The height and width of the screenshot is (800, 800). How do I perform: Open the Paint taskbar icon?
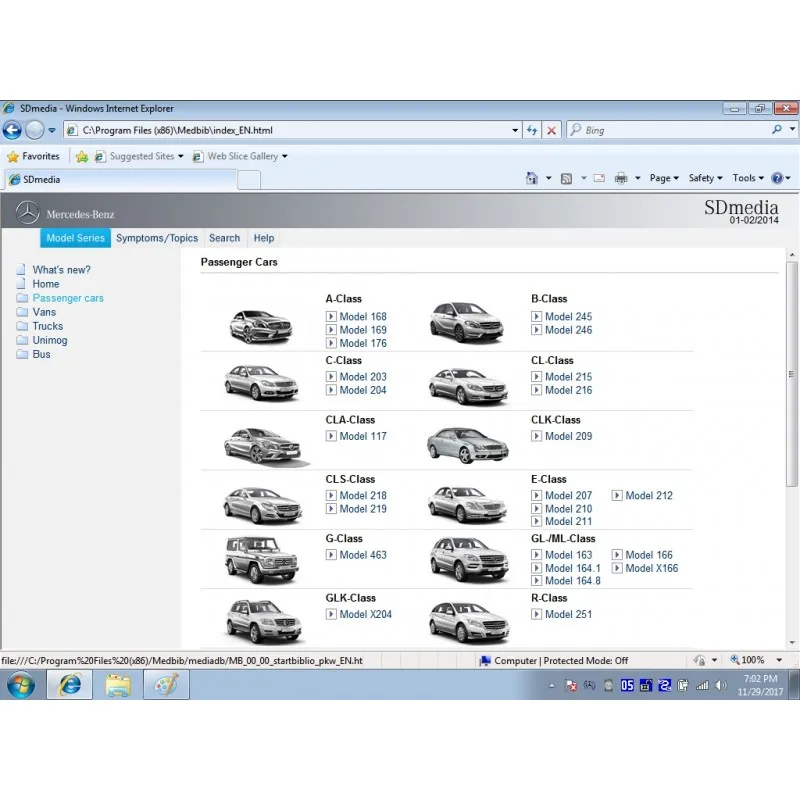166,684
